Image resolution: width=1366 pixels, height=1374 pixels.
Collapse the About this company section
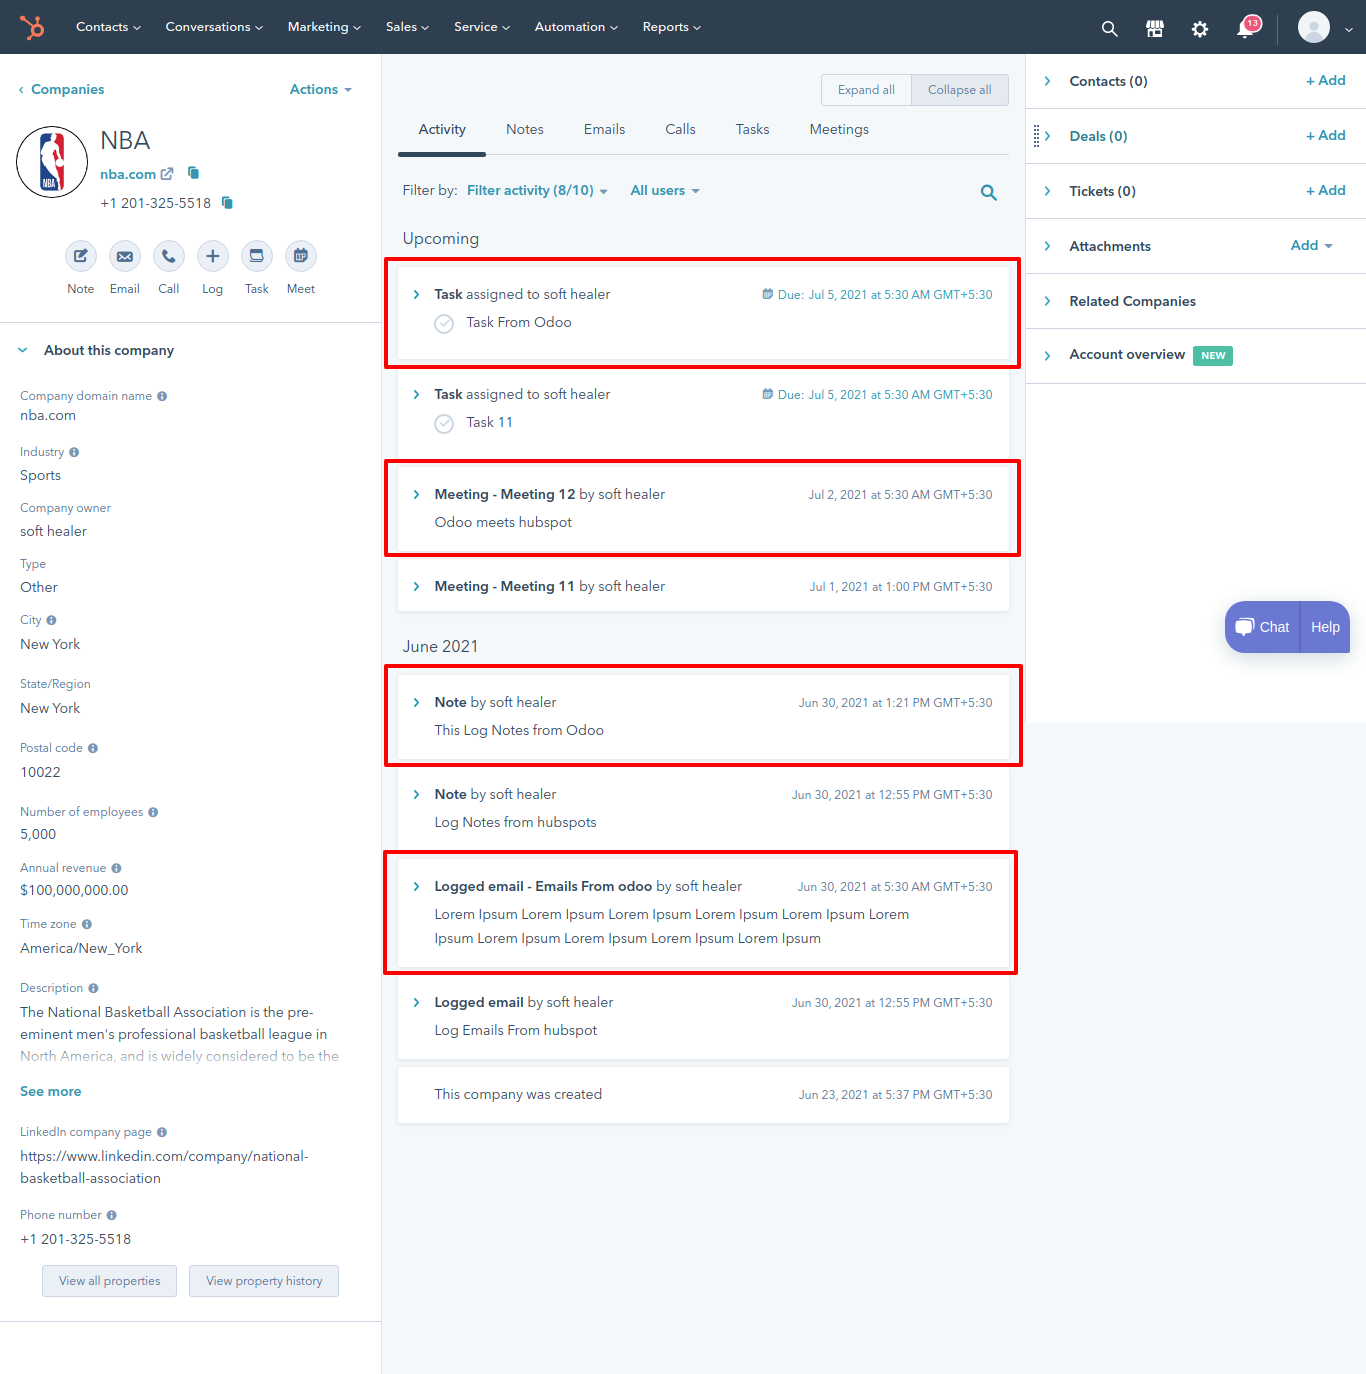click(x=23, y=351)
